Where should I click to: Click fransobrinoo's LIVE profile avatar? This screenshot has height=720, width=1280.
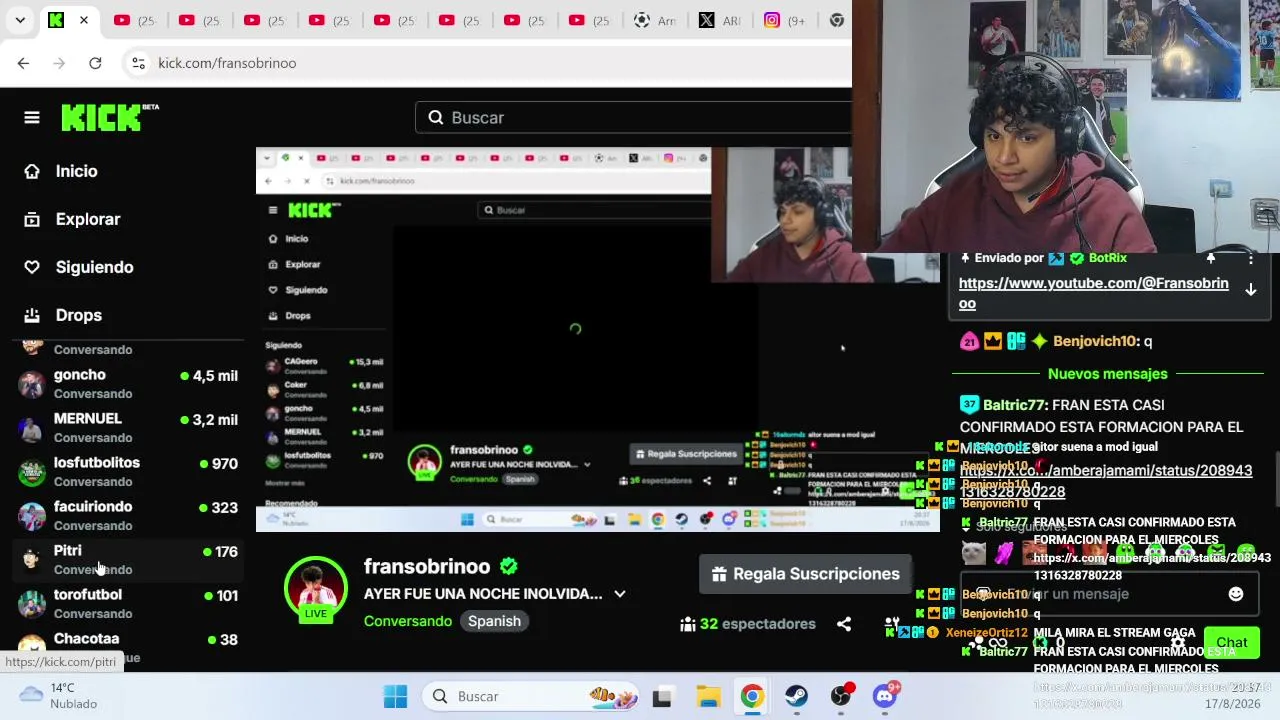click(316, 589)
